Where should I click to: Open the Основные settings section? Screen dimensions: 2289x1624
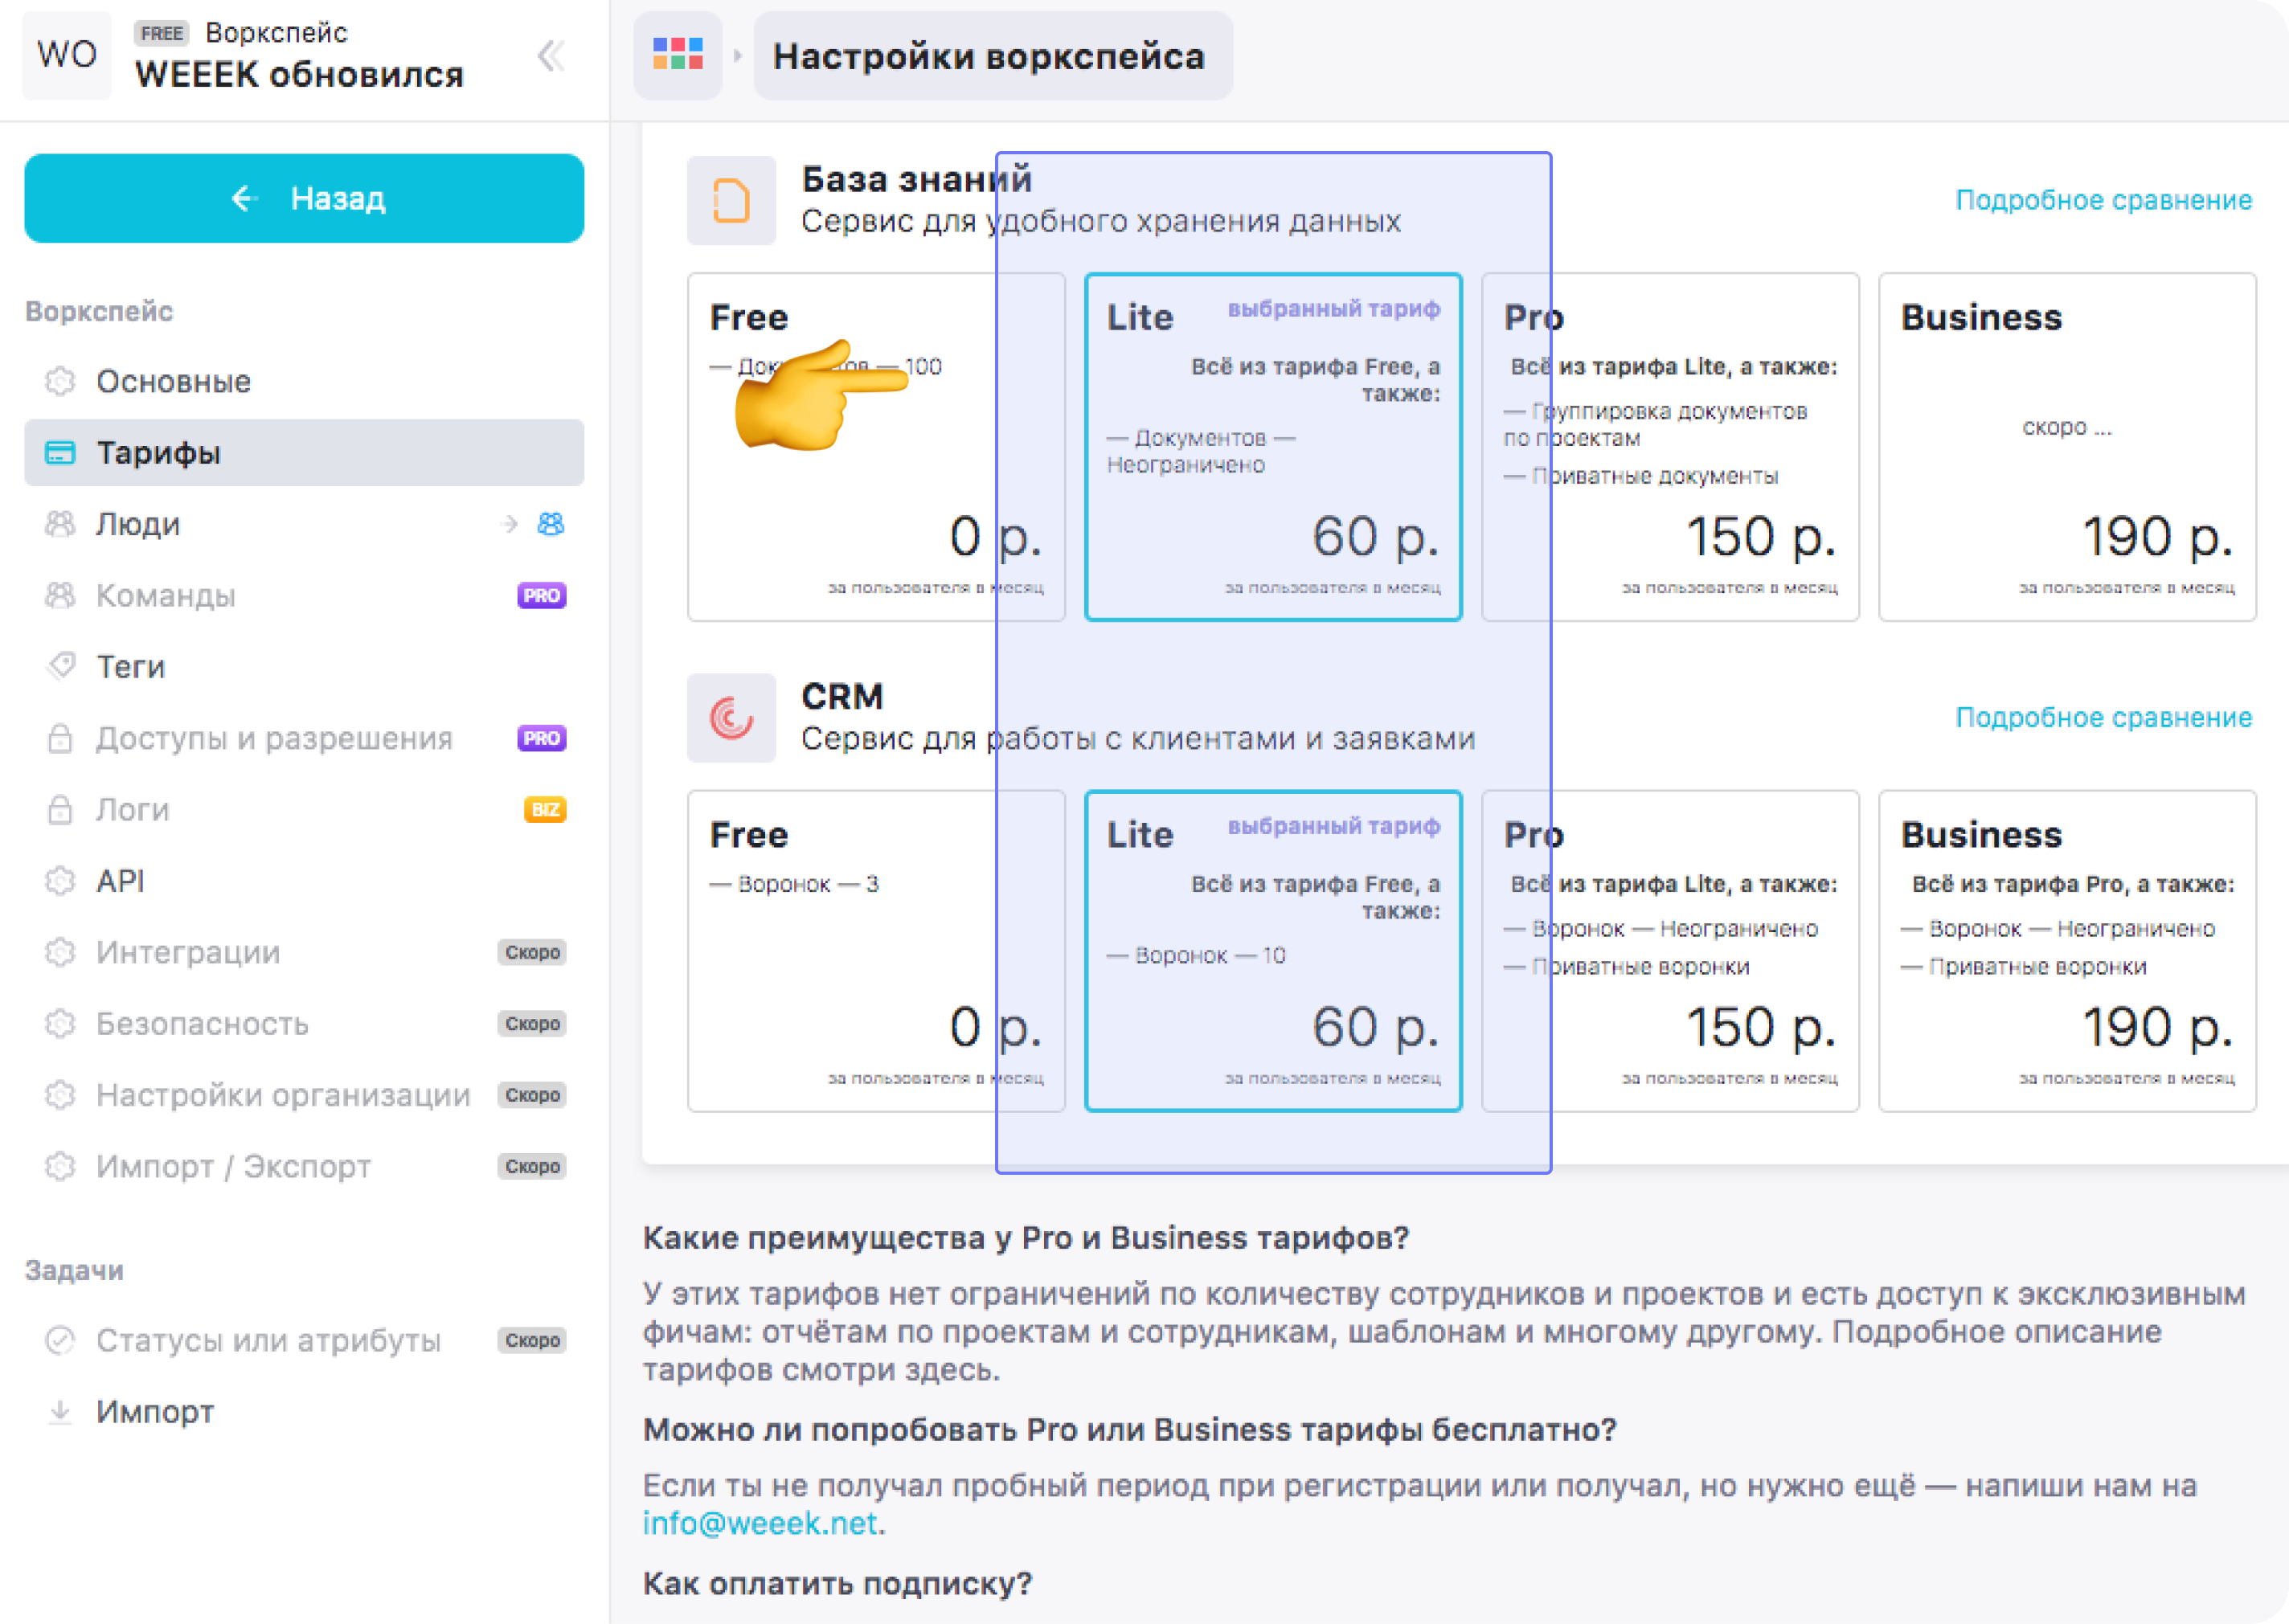coord(173,381)
